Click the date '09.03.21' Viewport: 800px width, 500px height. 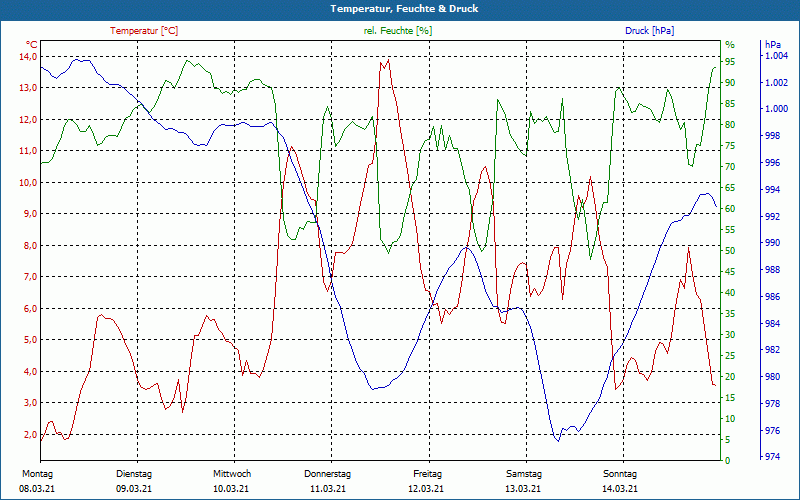134,489
